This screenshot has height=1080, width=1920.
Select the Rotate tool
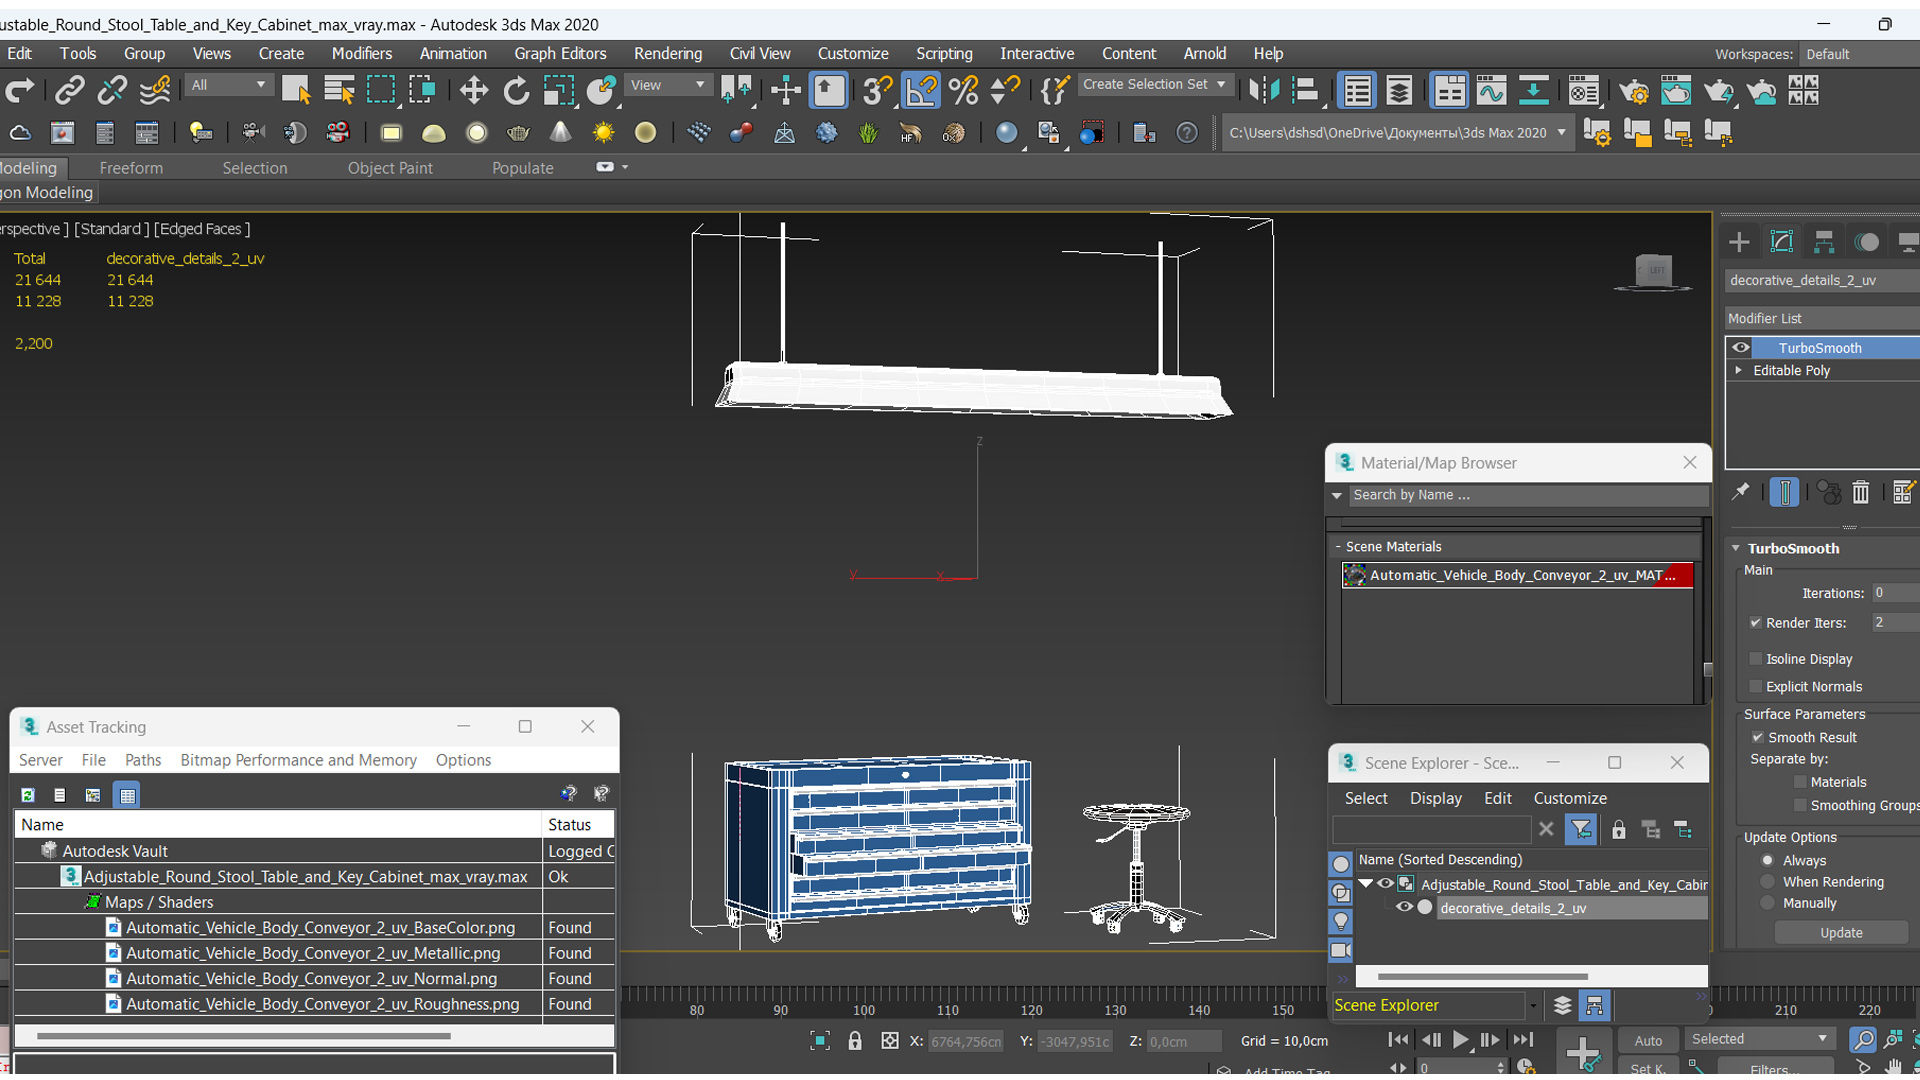pyautogui.click(x=516, y=91)
